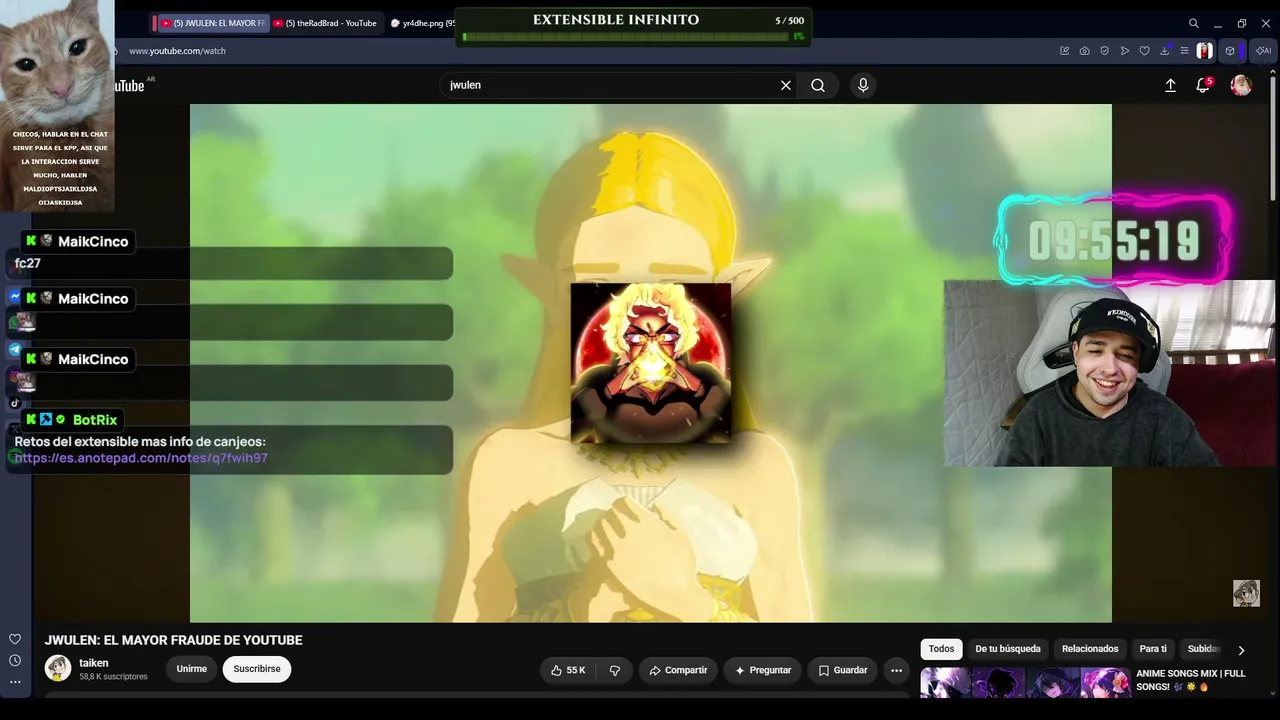1280x720 pixels.
Task: Open TikTok in the browser sidebar
Action: (15, 404)
